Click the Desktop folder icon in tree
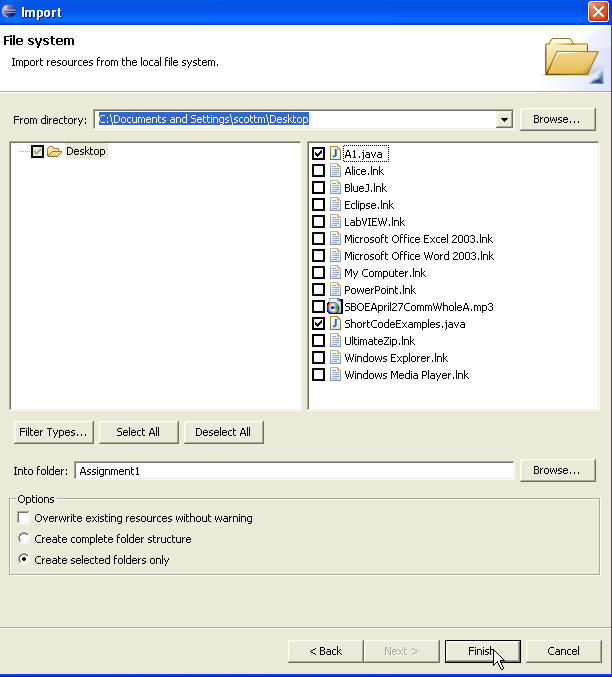 coord(54,152)
